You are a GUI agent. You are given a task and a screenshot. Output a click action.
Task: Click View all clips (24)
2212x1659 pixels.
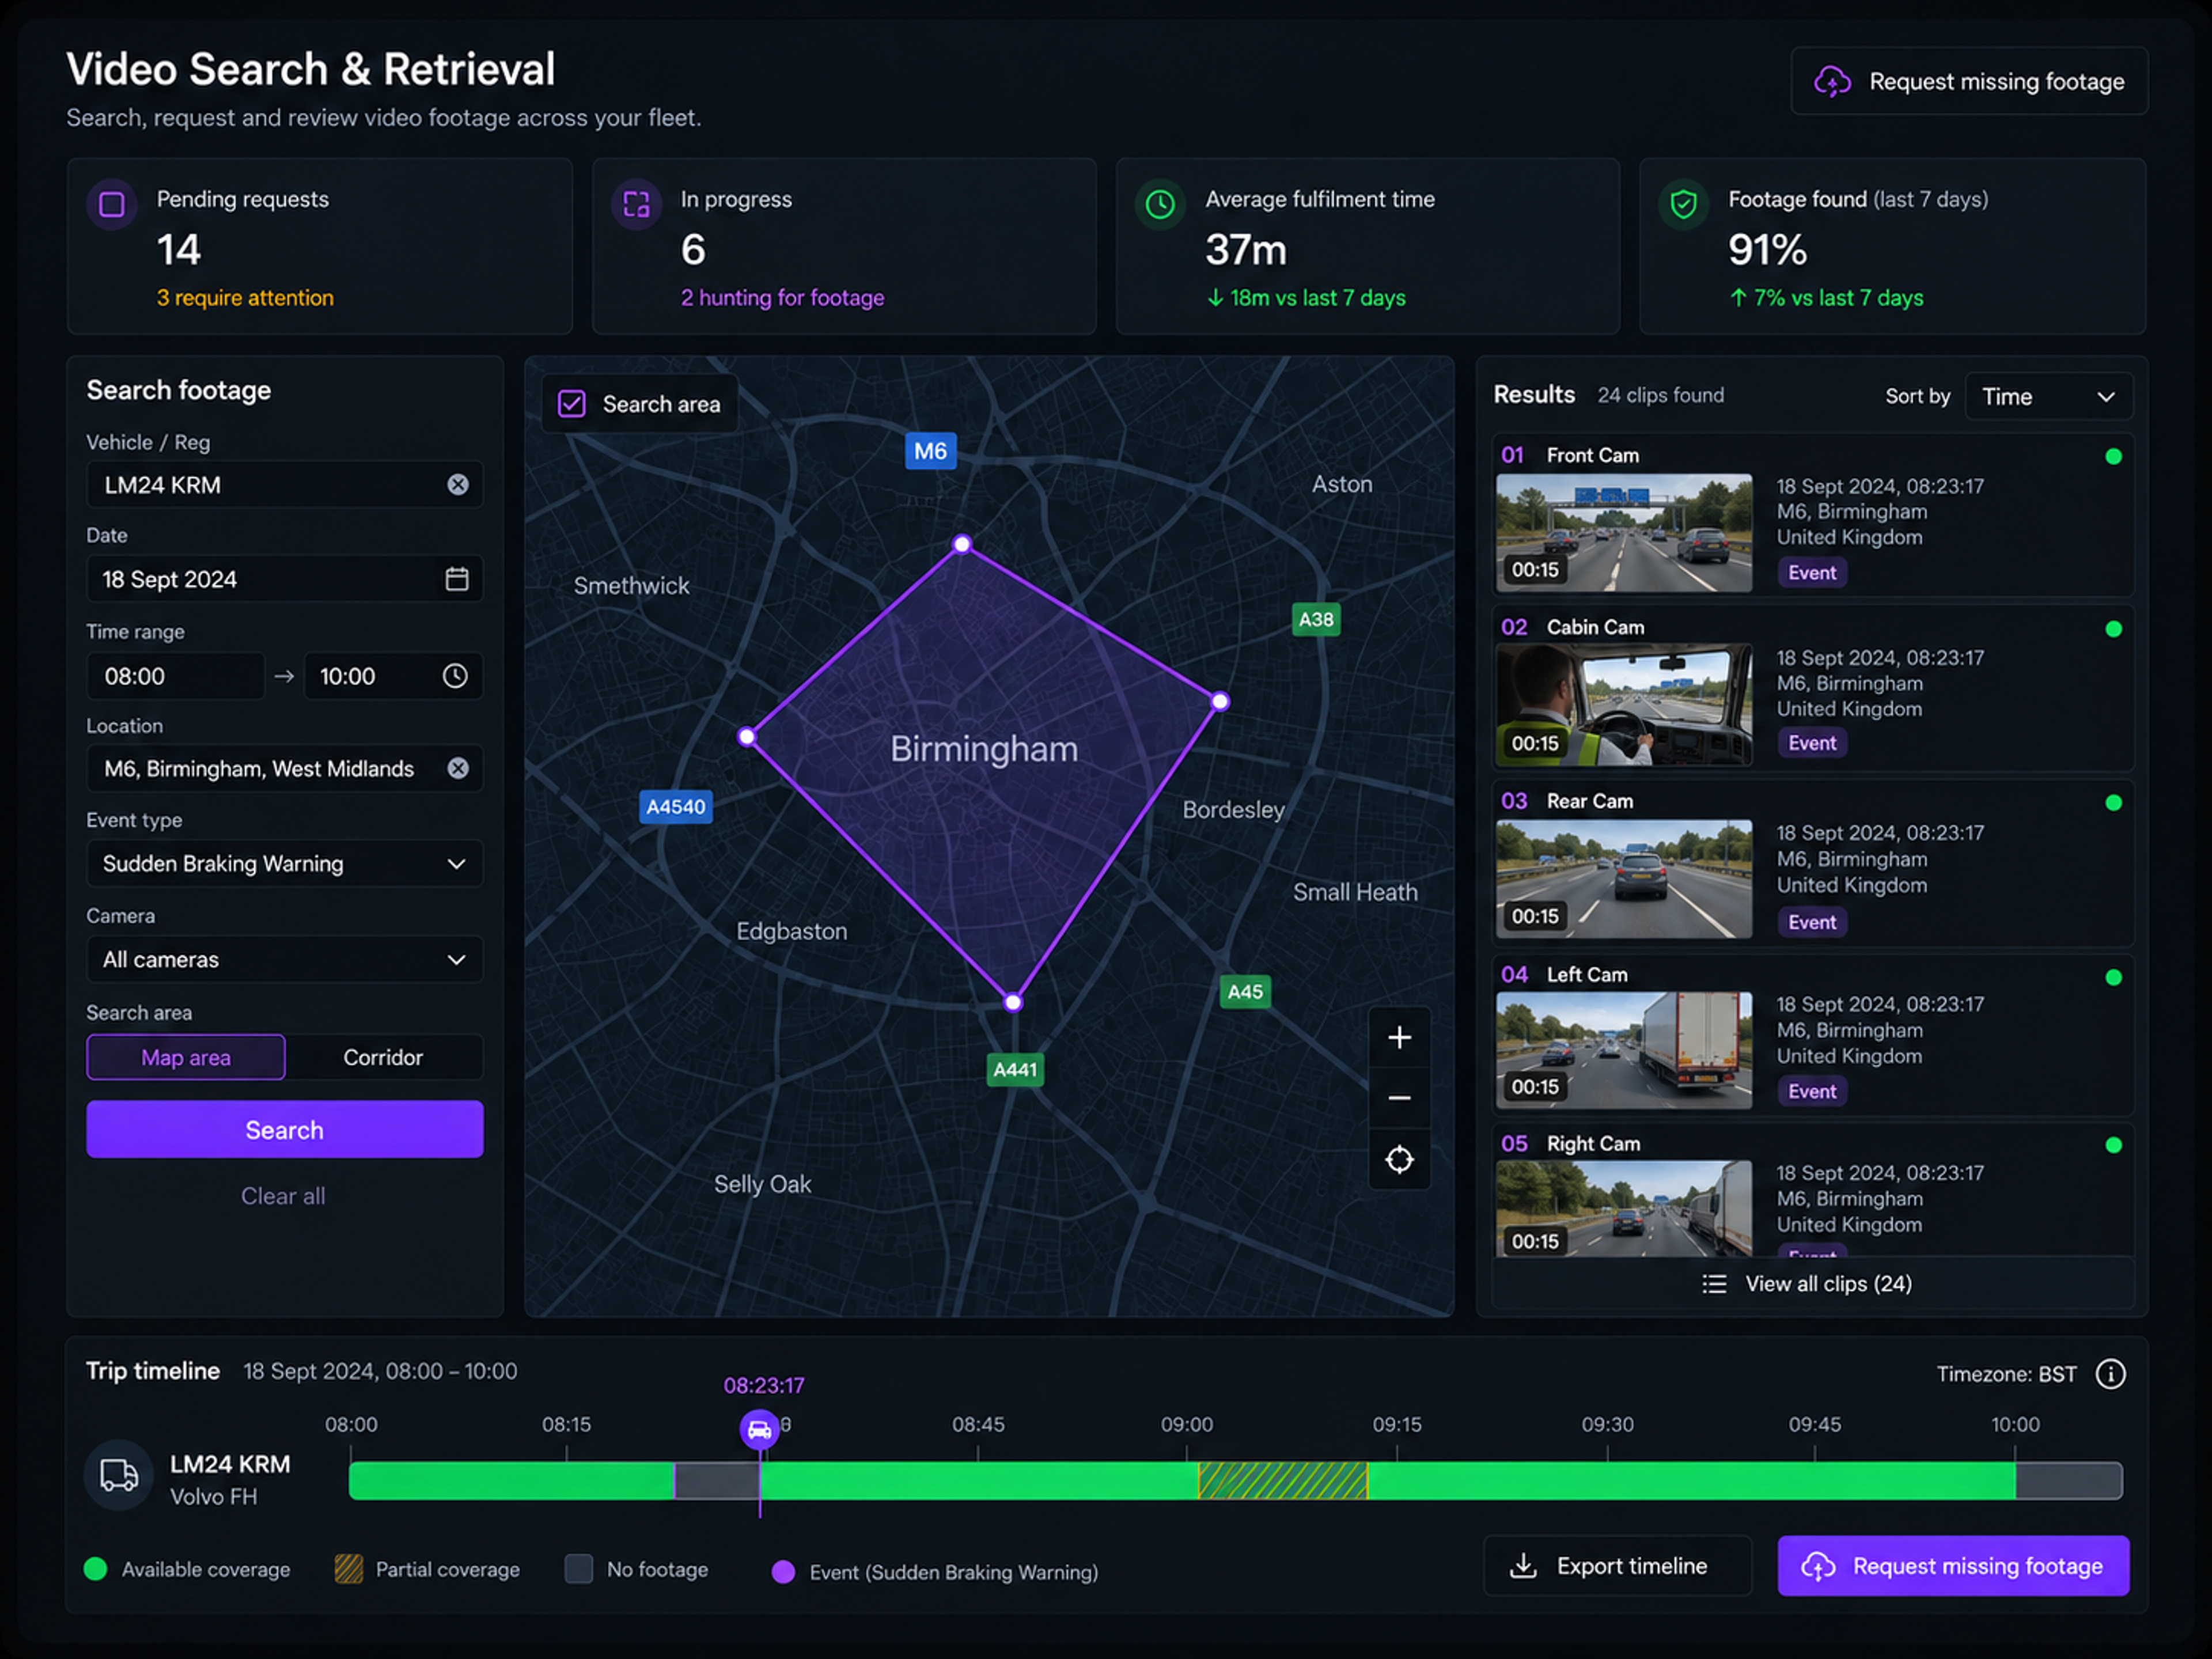1812,1284
